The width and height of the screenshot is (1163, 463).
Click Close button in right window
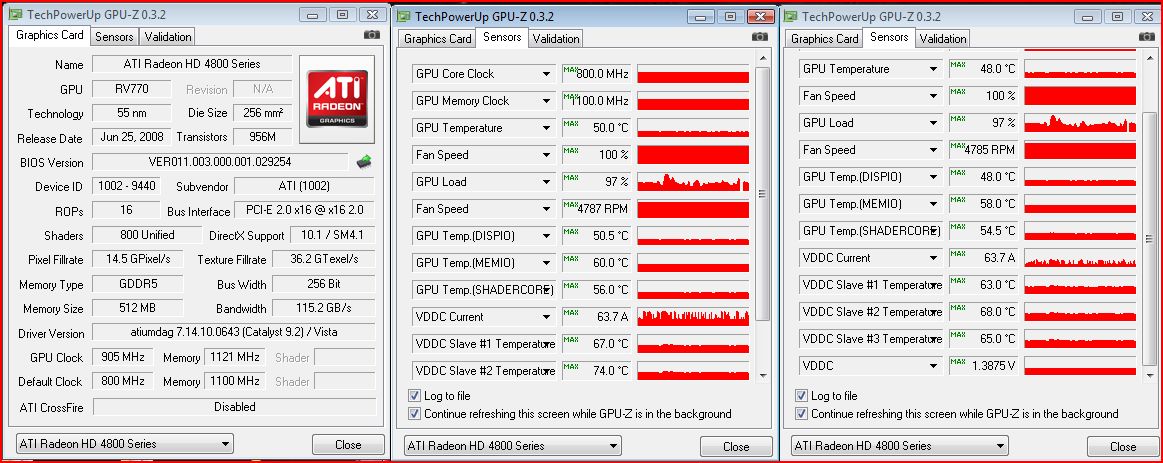(1123, 447)
